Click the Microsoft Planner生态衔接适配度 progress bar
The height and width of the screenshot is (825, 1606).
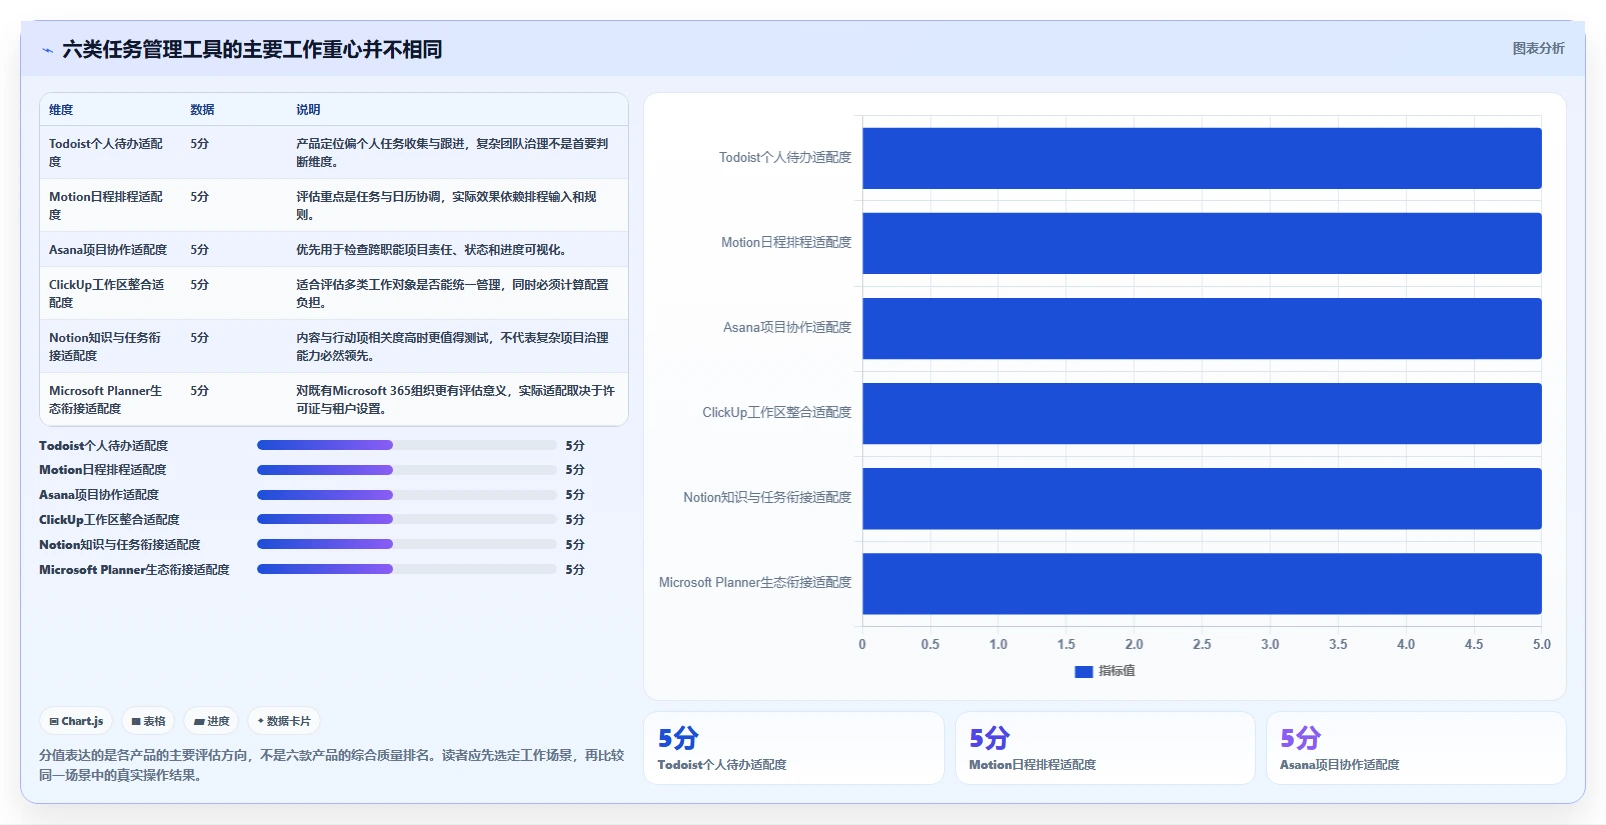coord(407,569)
